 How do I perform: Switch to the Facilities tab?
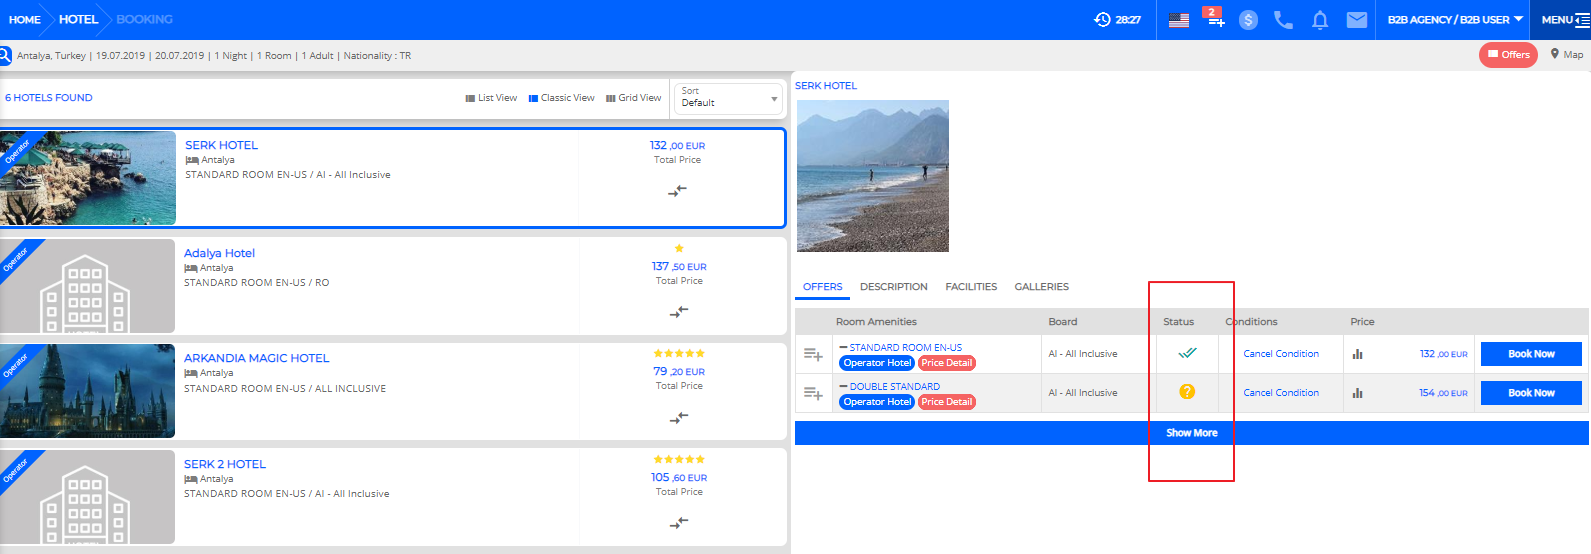click(971, 287)
